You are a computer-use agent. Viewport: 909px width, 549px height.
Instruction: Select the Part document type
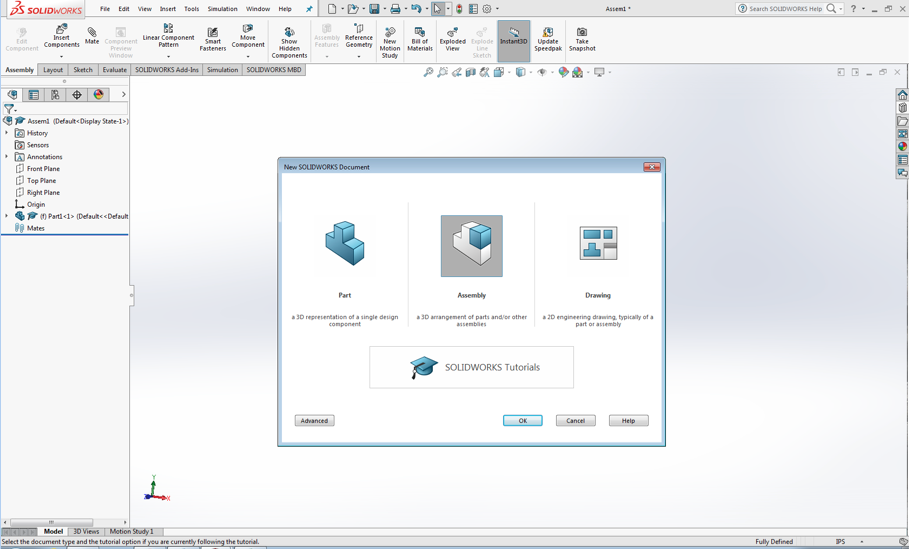coord(345,245)
